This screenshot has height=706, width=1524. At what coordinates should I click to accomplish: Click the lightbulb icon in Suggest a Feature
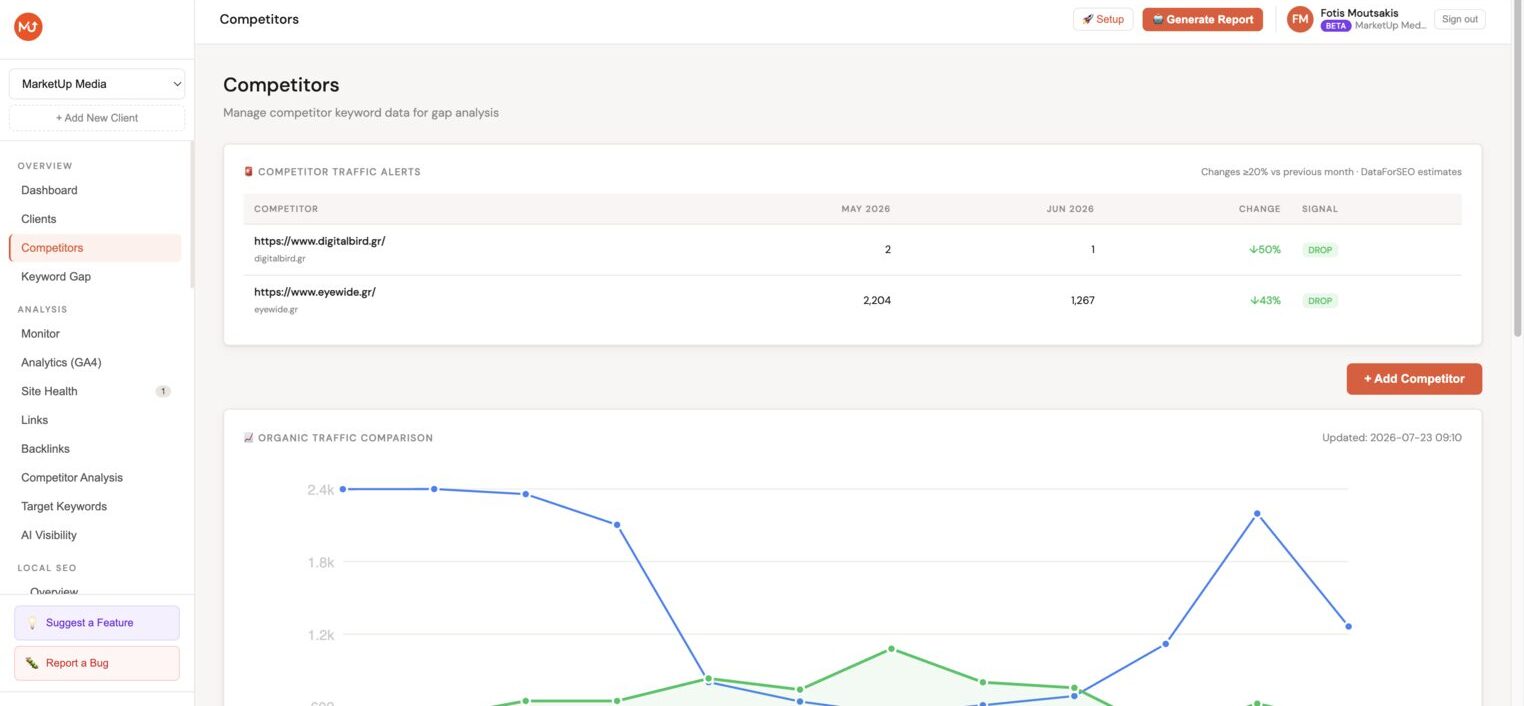point(32,623)
